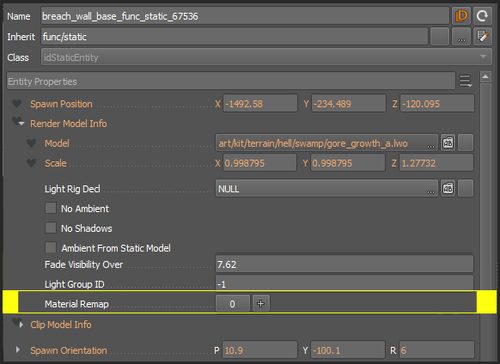Enable Ambient From Static Model checkbox
The width and height of the screenshot is (500, 364).
(x=51, y=248)
